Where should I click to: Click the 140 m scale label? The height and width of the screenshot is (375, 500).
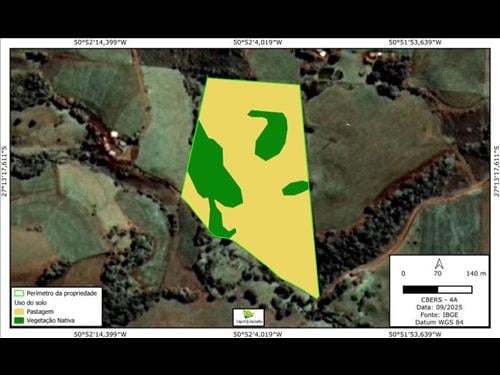coord(476,274)
